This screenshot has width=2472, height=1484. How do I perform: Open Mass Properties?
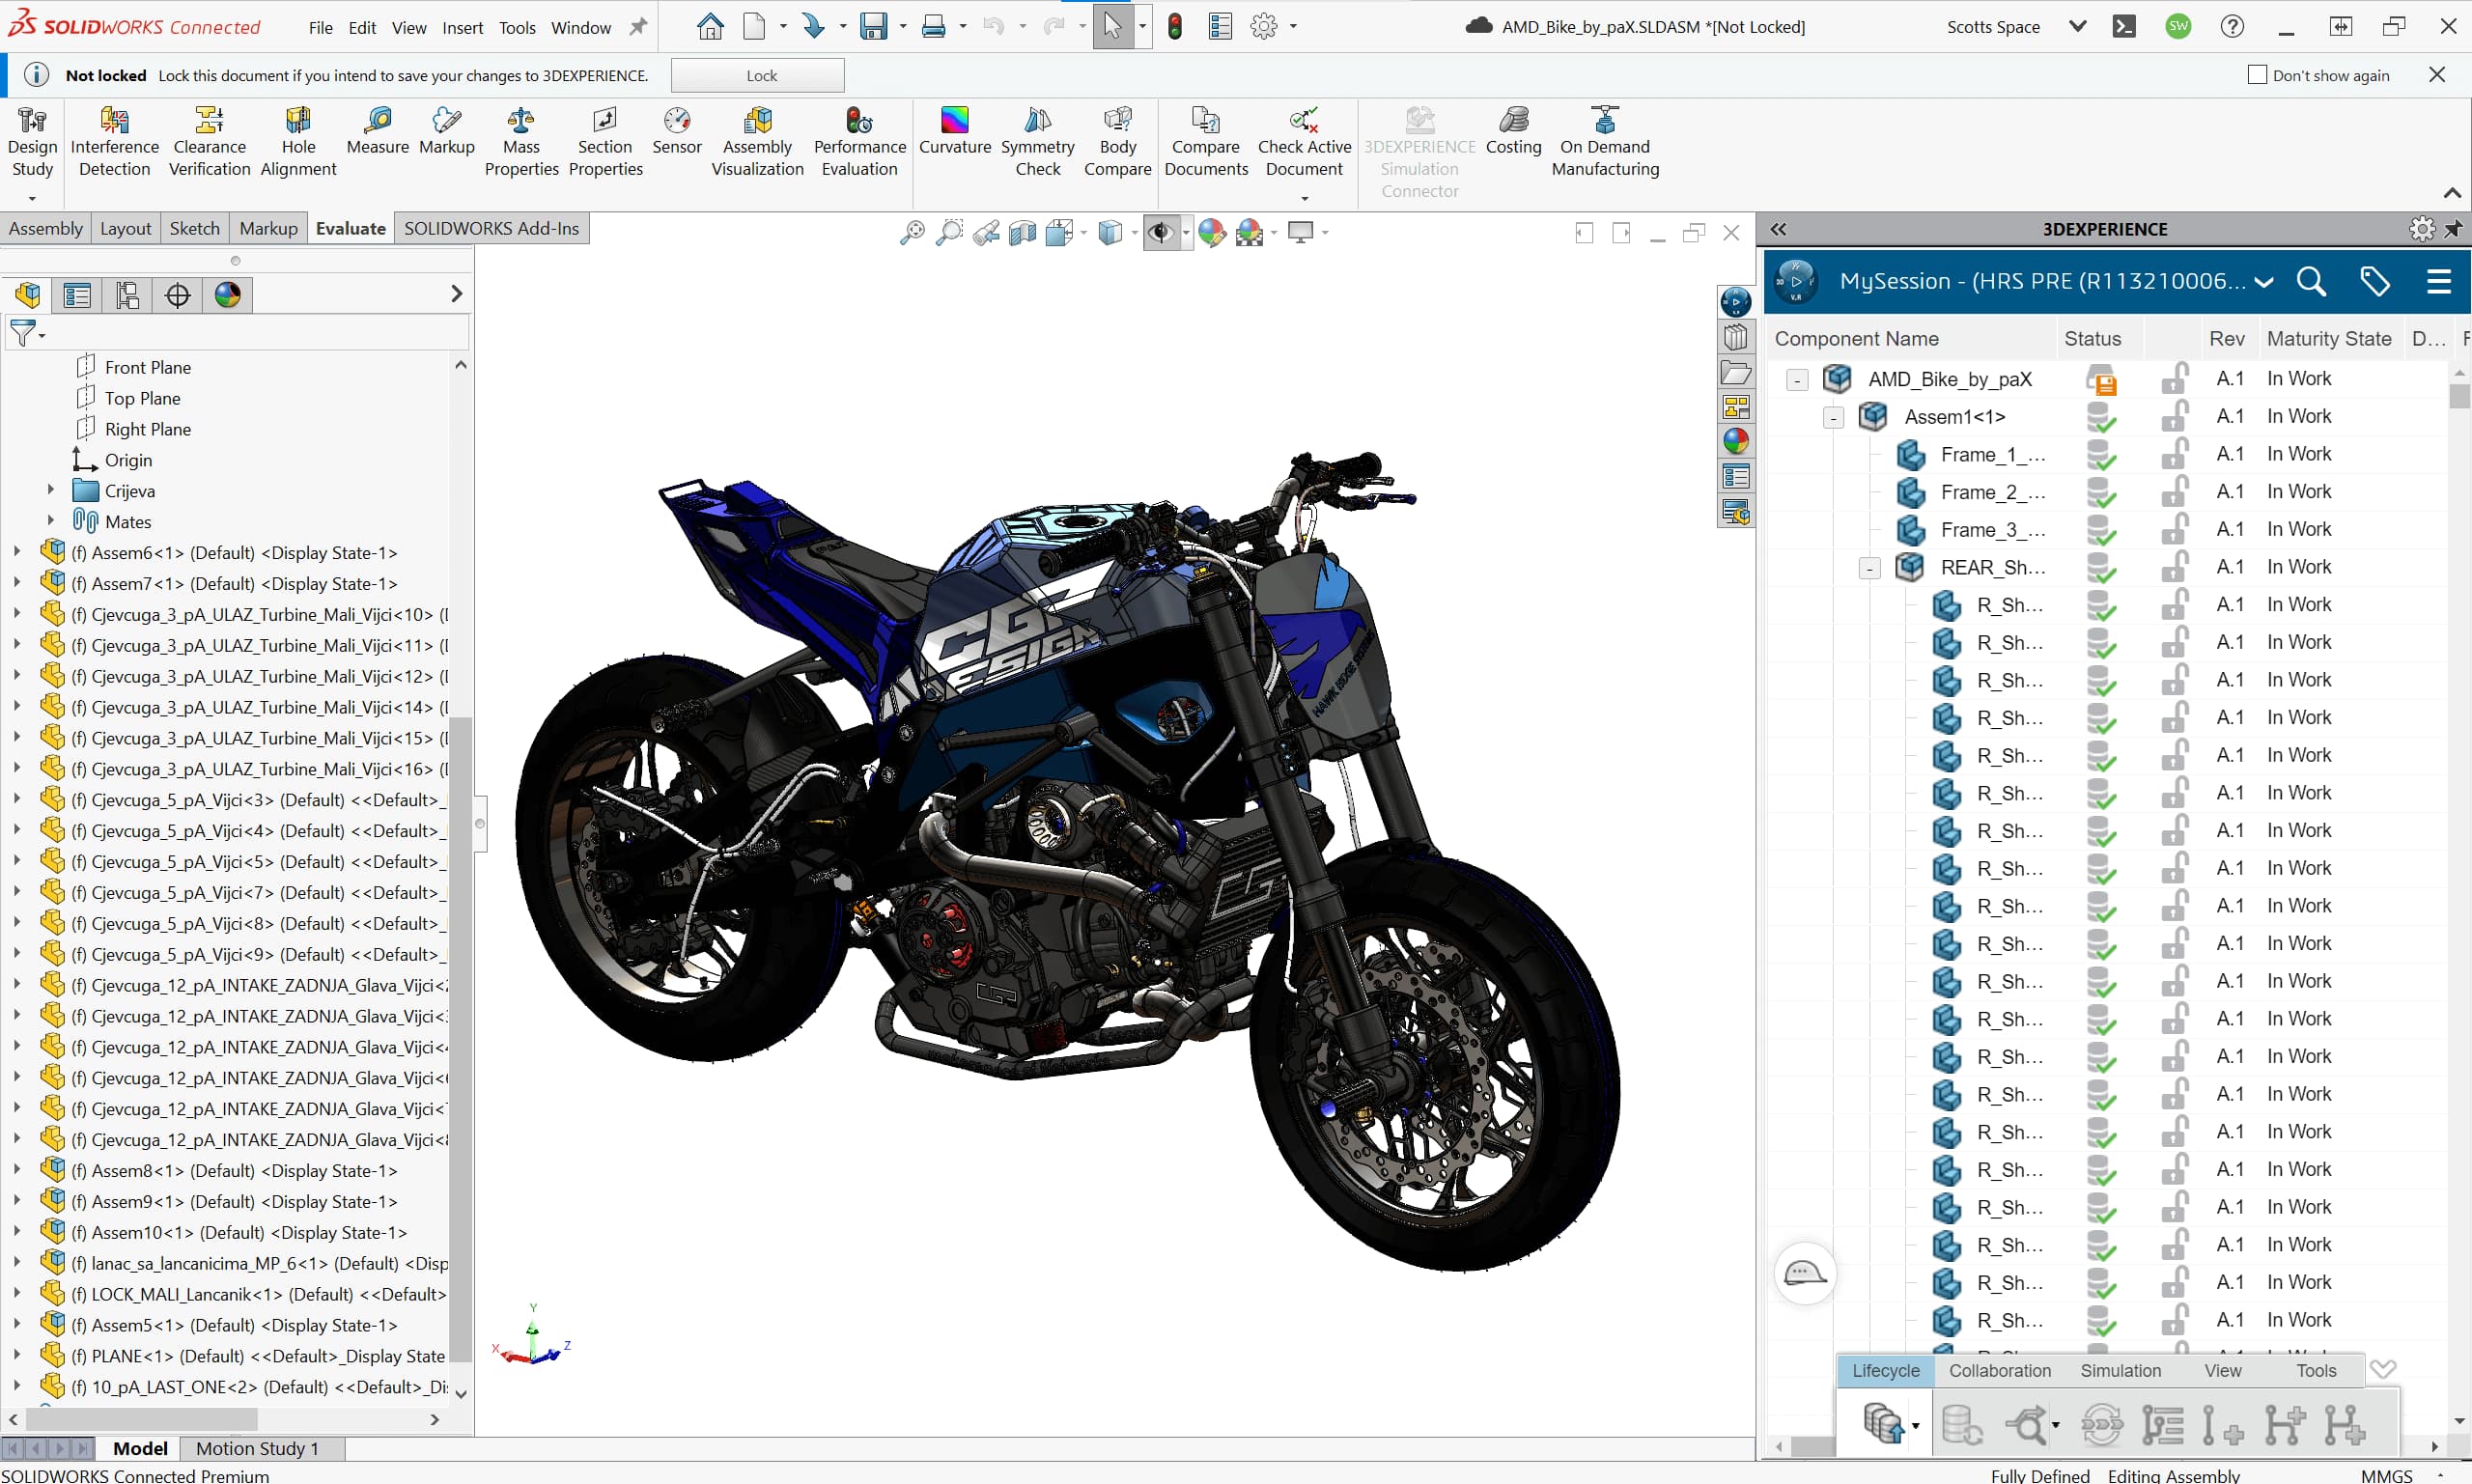[521, 142]
